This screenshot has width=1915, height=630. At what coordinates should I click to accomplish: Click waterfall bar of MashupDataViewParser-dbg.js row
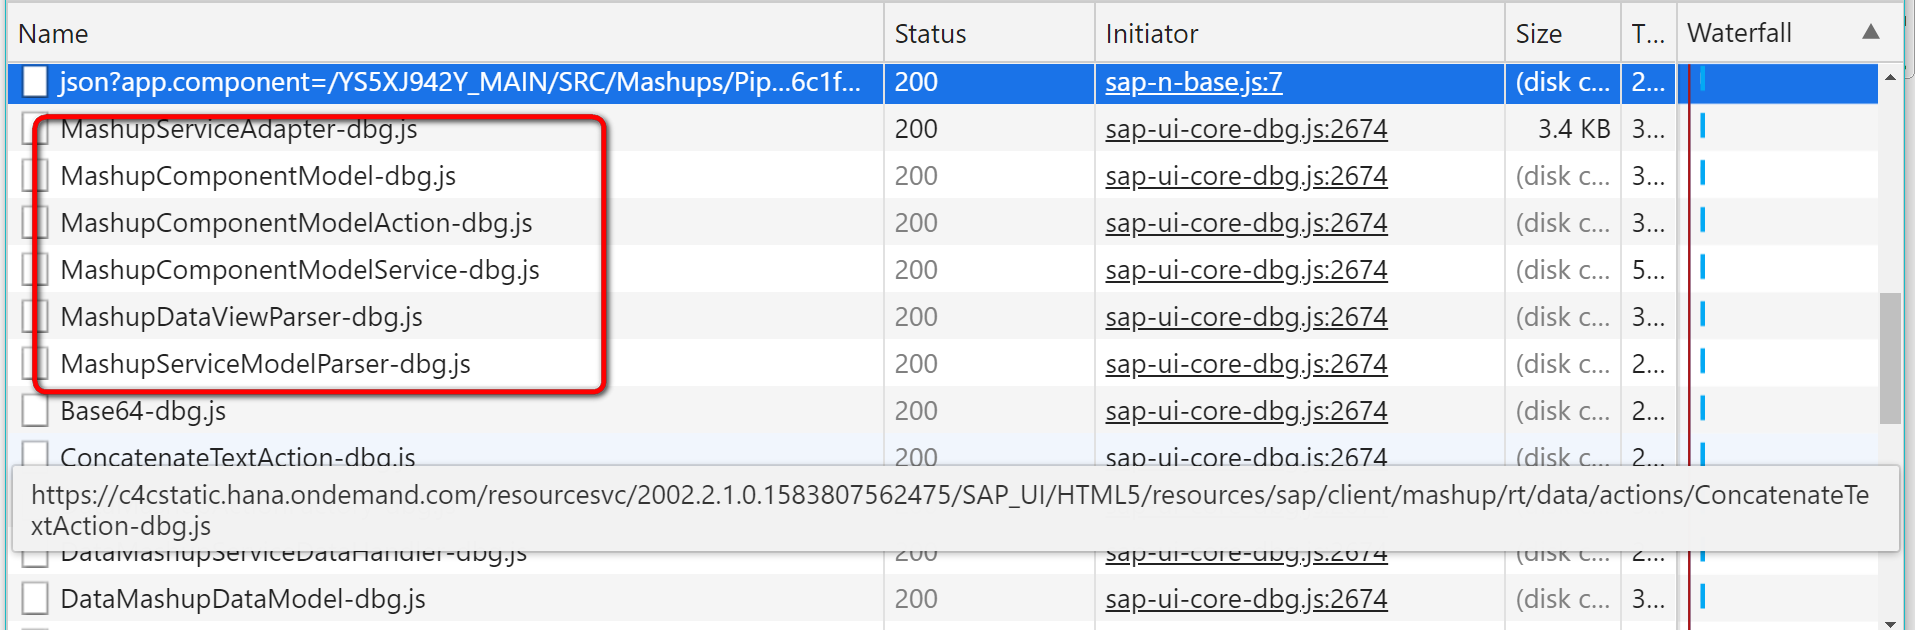(x=1702, y=314)
